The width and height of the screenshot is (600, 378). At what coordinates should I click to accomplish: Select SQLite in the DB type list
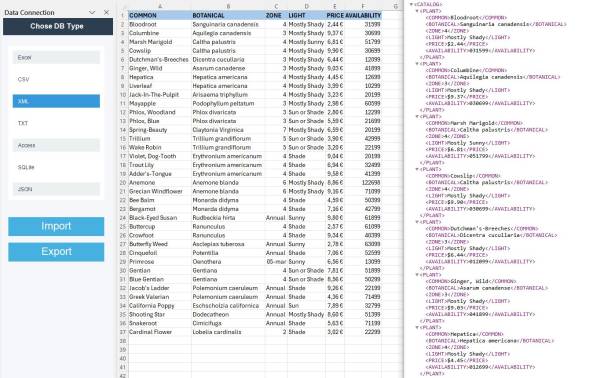coord(56,167)
